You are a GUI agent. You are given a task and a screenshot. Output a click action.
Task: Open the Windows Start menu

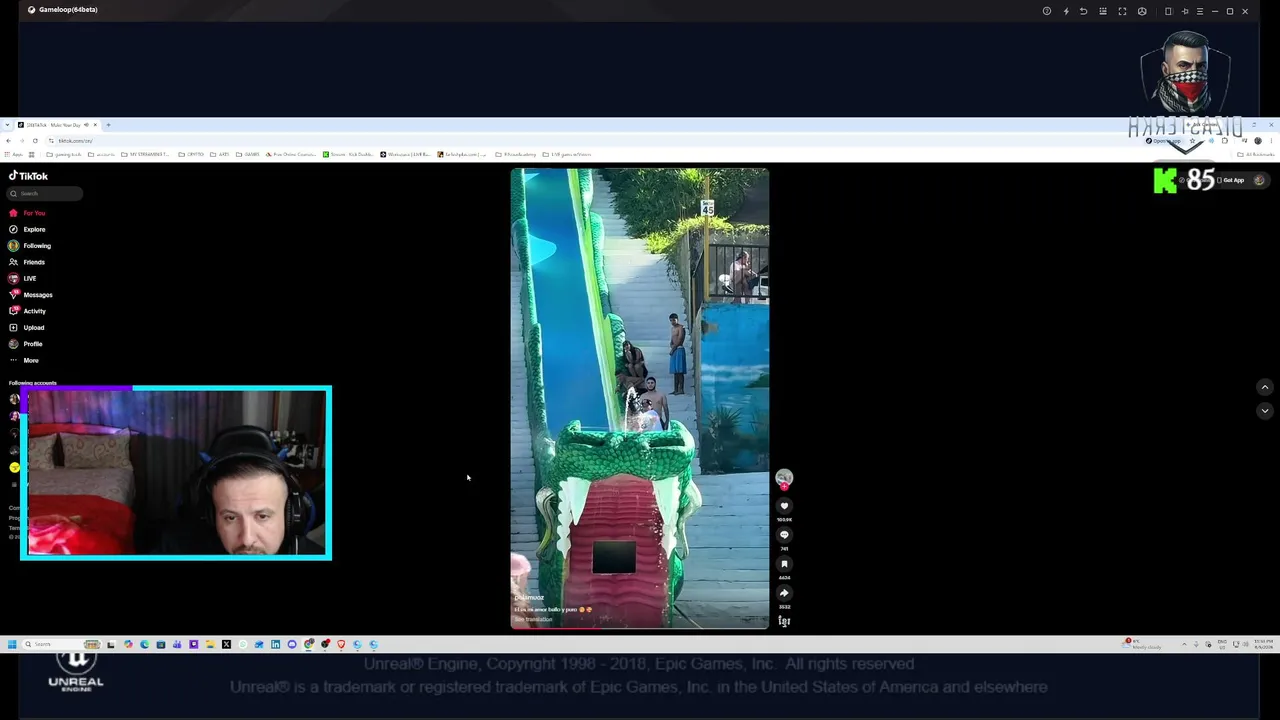pos(12,644)
